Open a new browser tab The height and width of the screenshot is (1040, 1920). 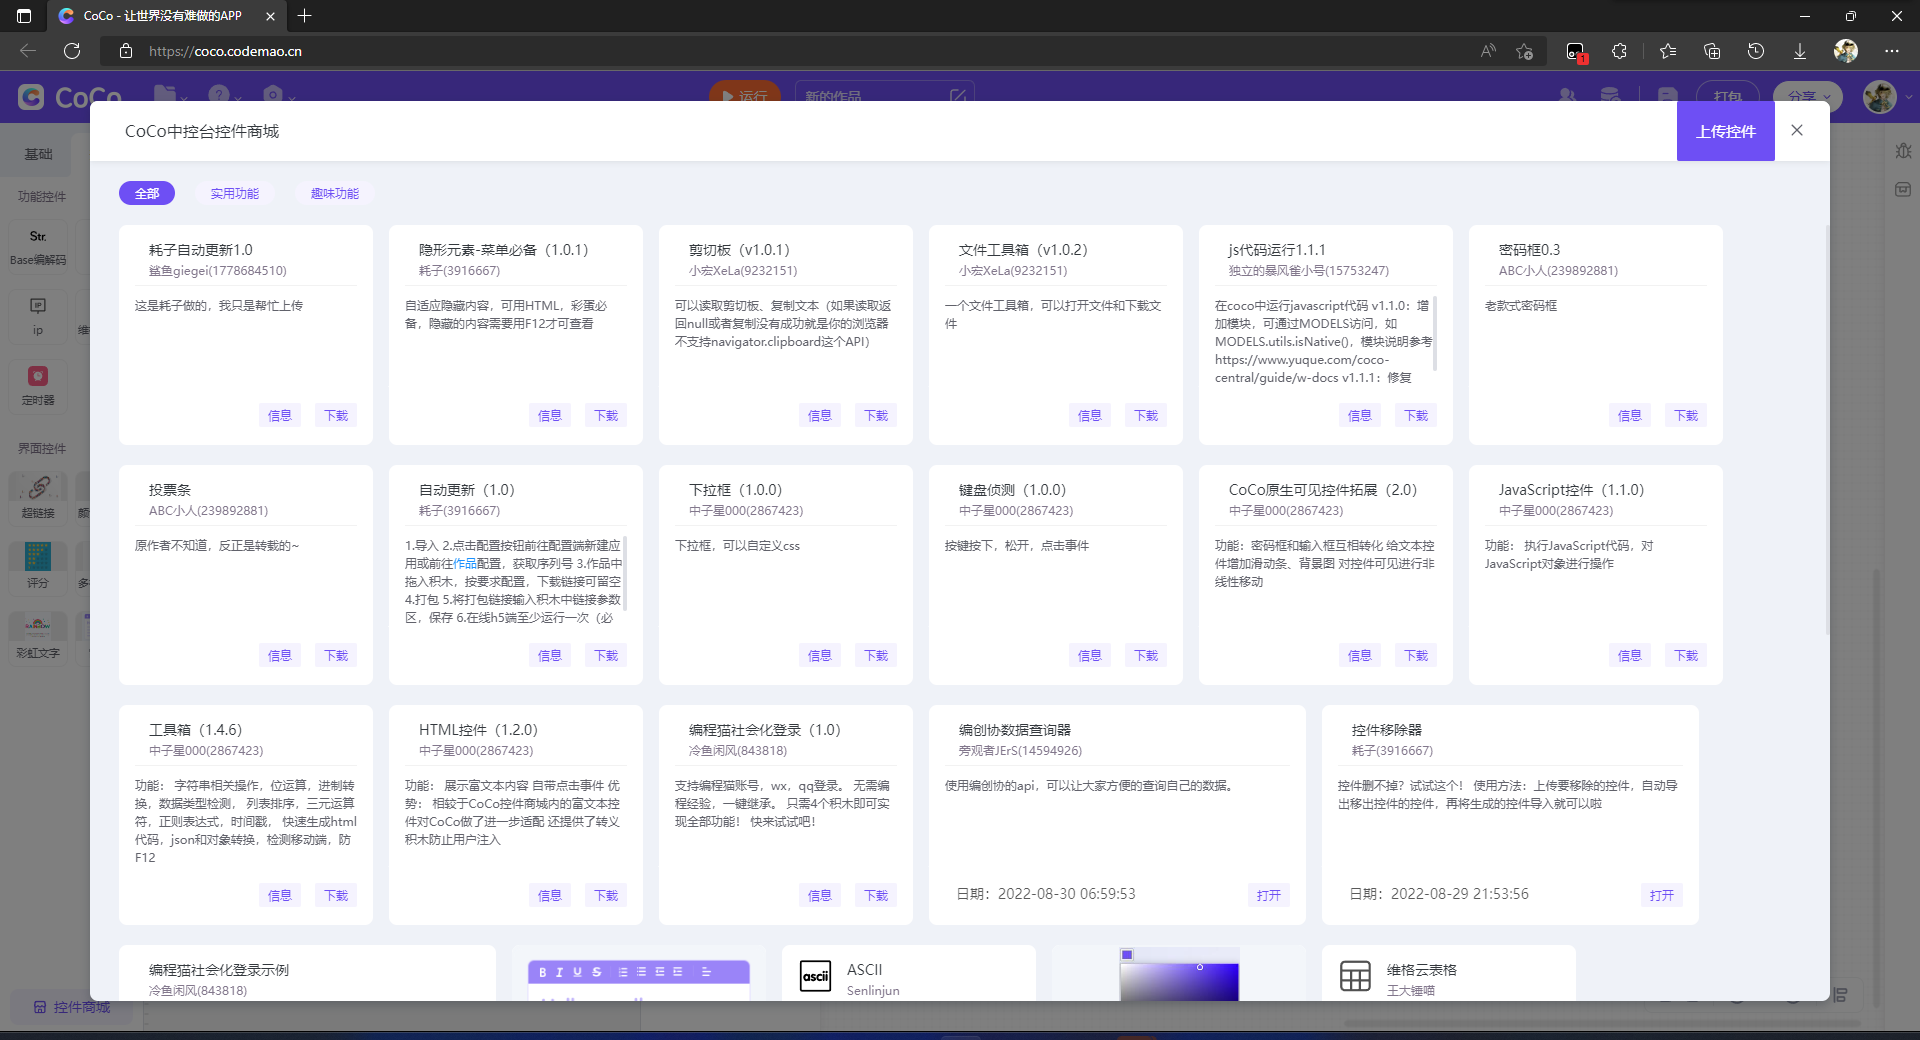click(305, 16)
